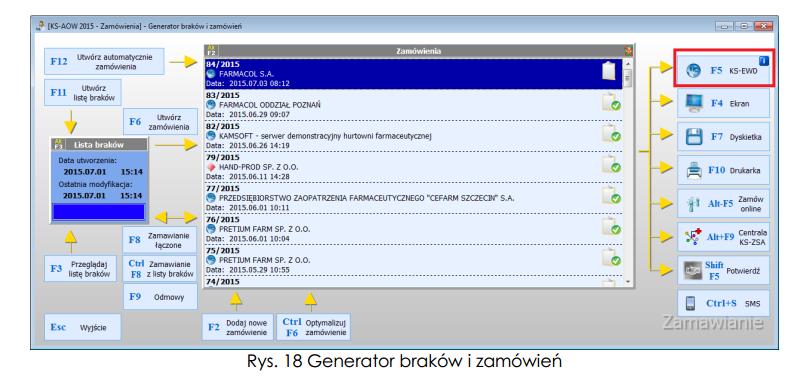Image resolution: width=795 pixels, height=383 pixels.
Task: Minimize the Generator braków window
Action: [x=725, y=25]
